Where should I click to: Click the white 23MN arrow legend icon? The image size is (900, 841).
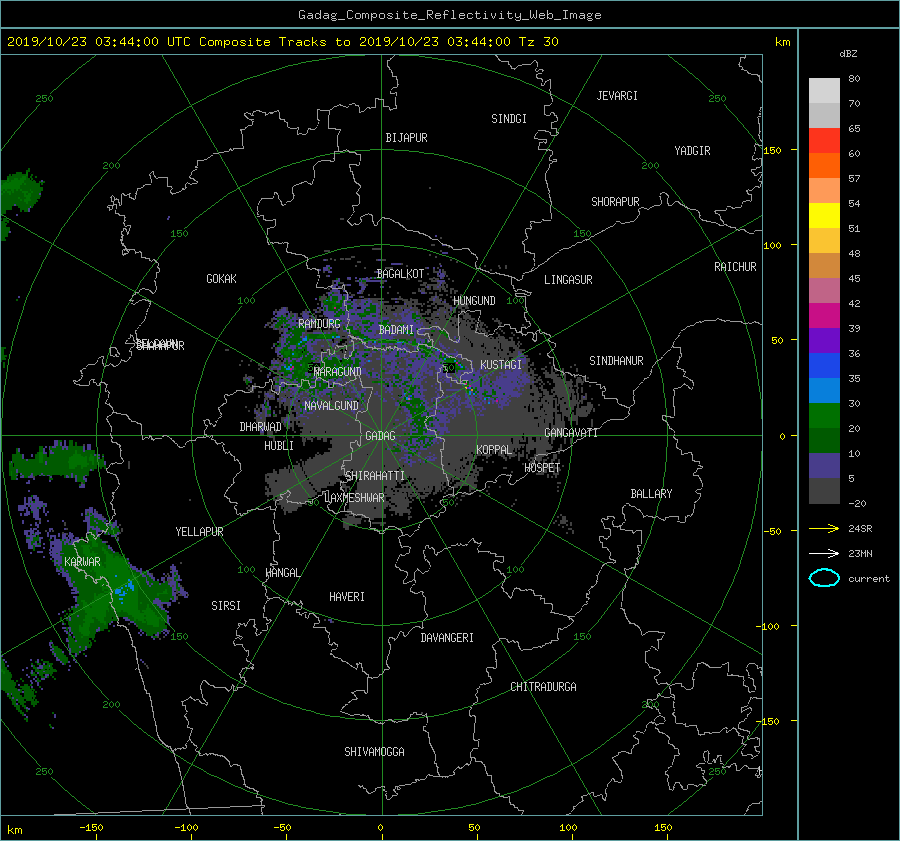tap(824, 553)
